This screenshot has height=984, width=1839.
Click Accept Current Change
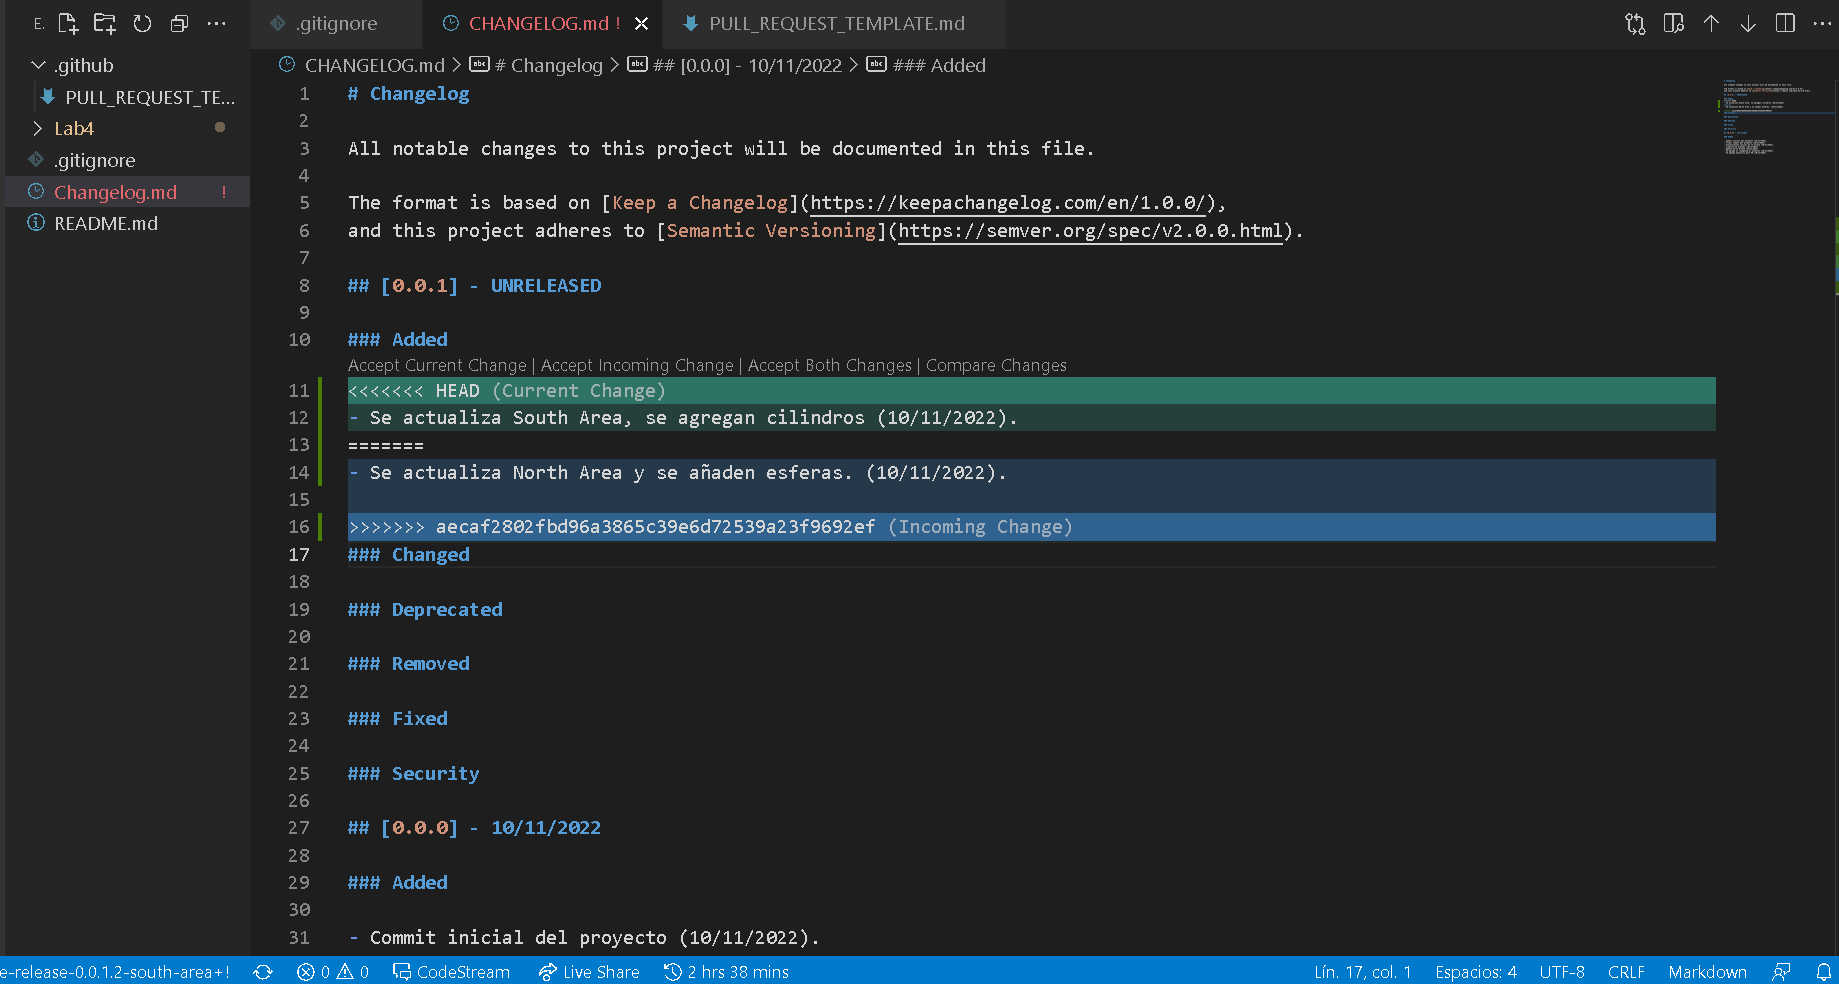437,365
